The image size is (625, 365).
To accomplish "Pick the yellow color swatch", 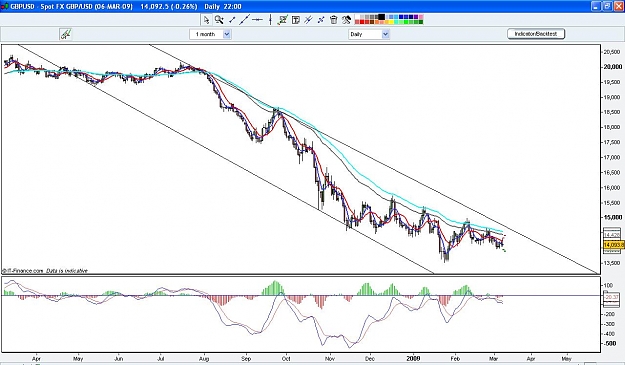I will point(391,22).
